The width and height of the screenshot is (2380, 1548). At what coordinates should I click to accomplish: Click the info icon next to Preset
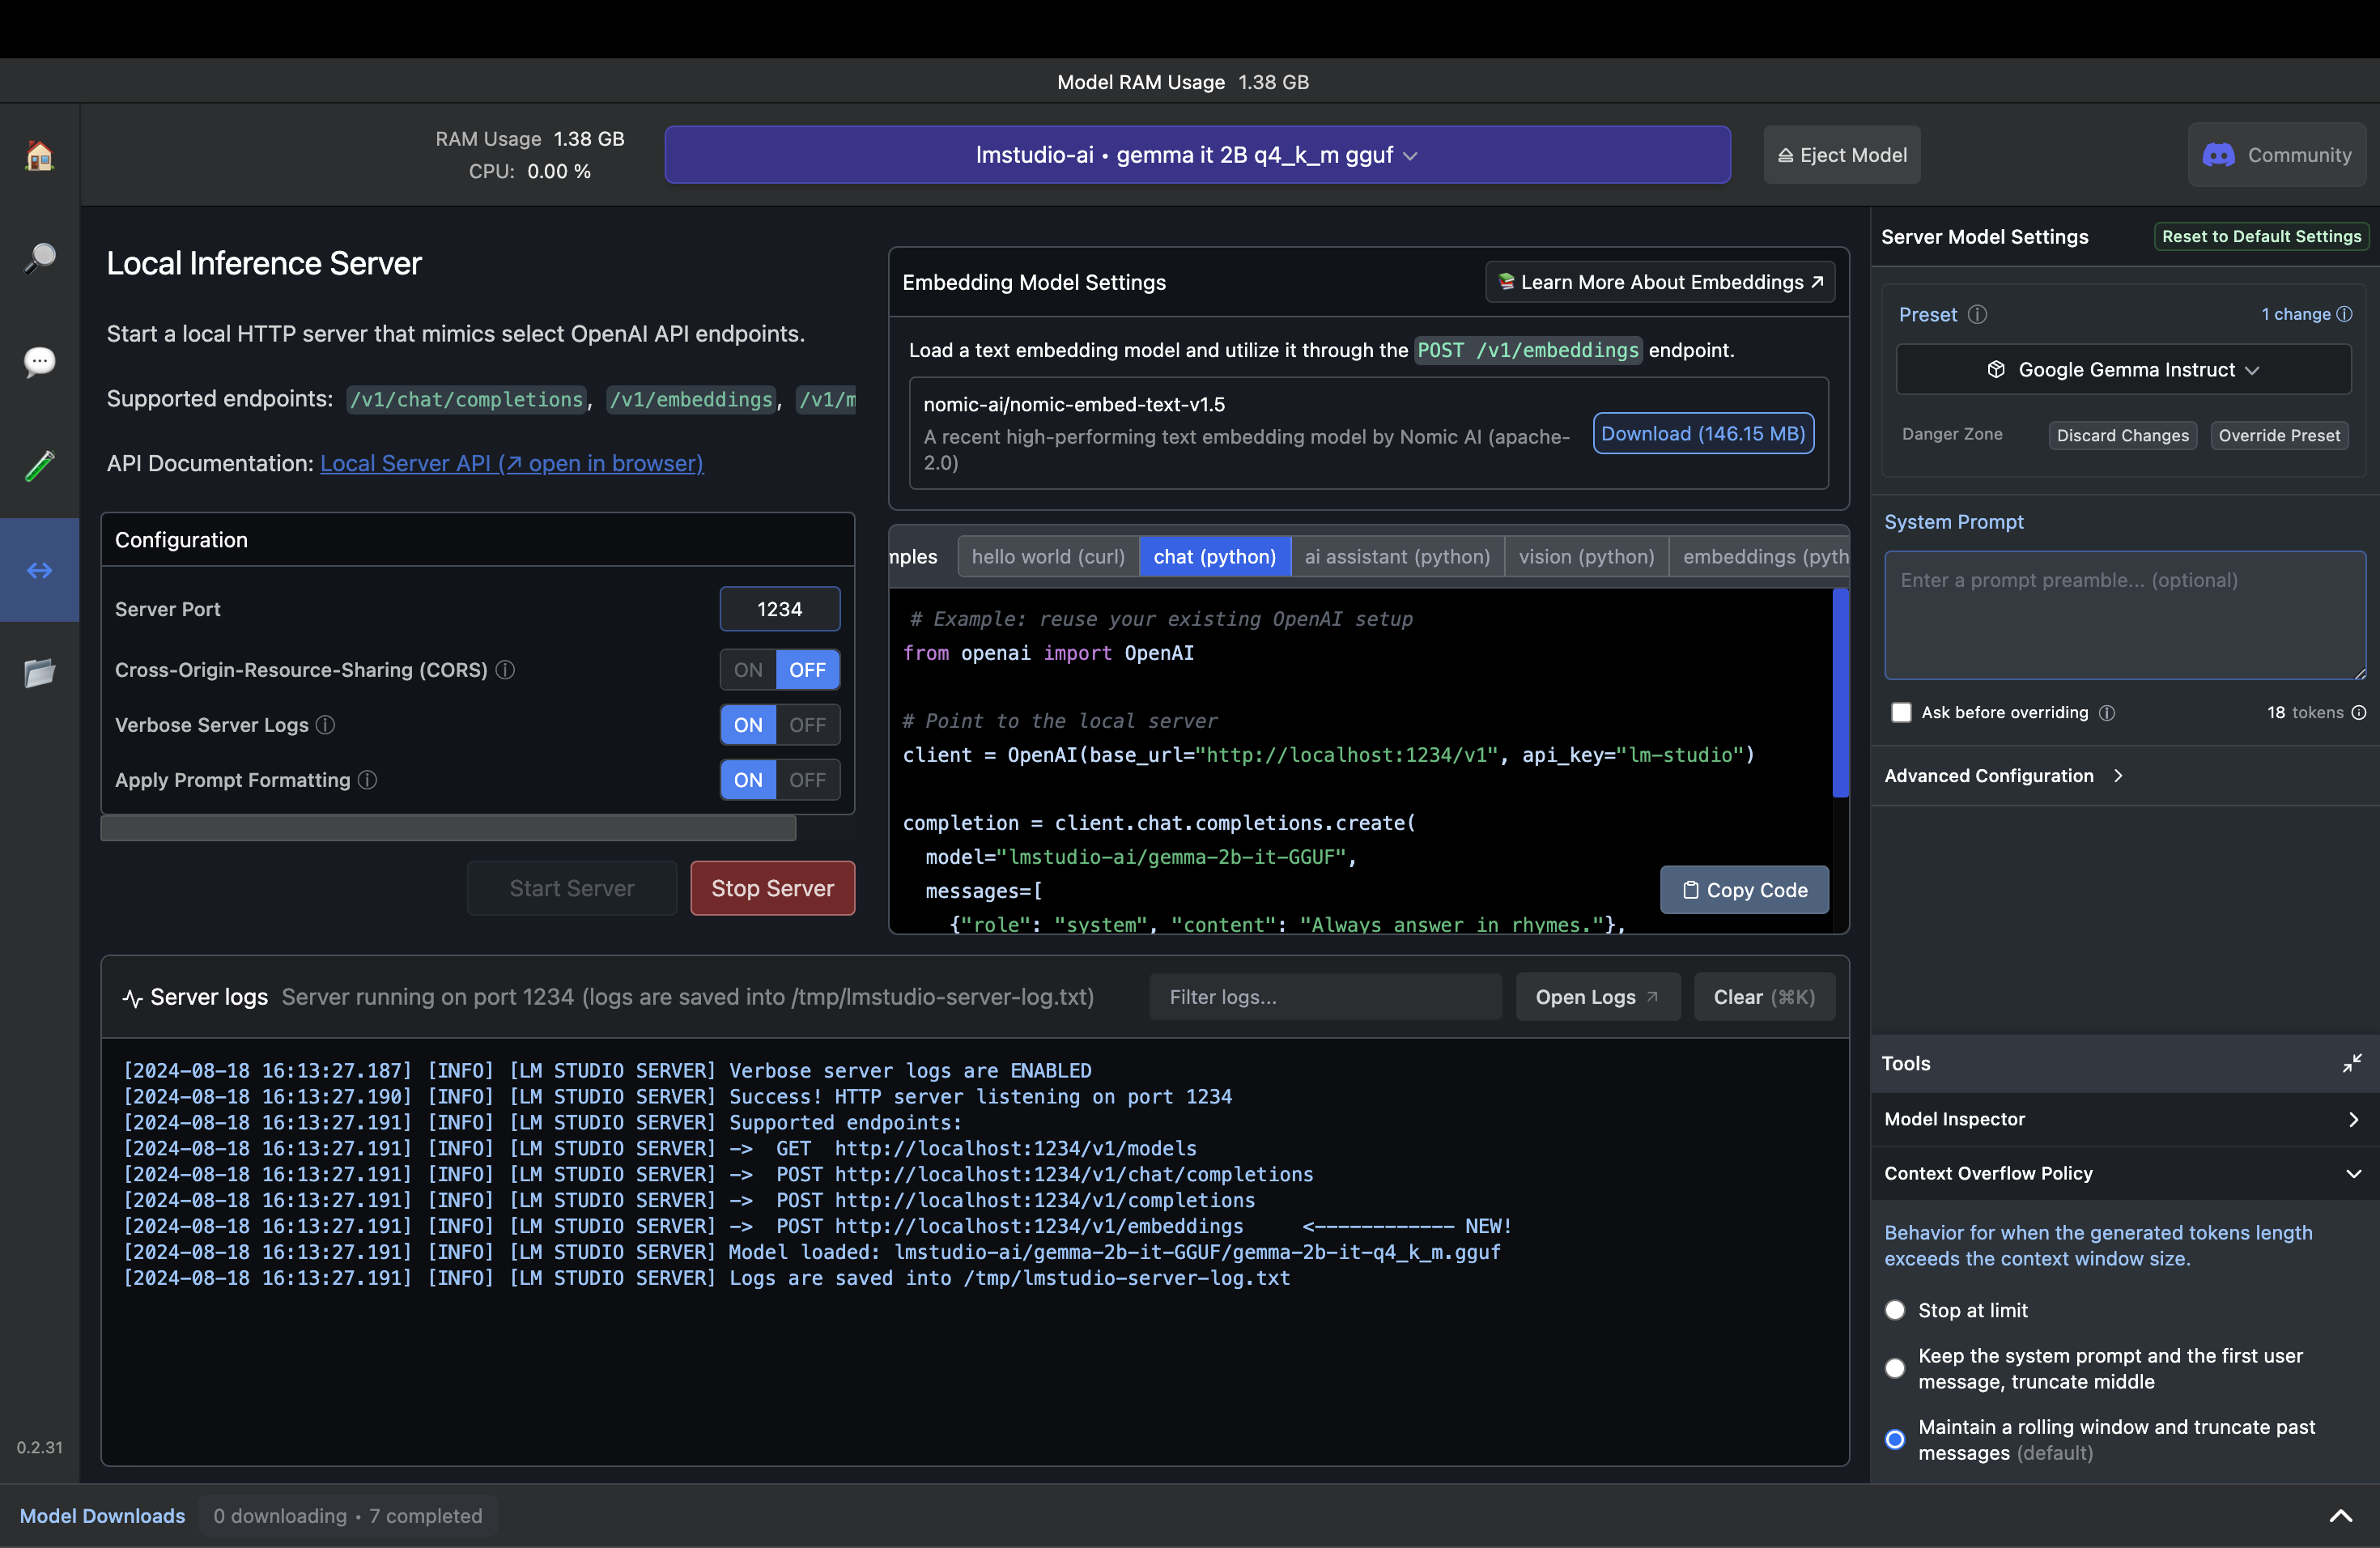pos(1977,314)
